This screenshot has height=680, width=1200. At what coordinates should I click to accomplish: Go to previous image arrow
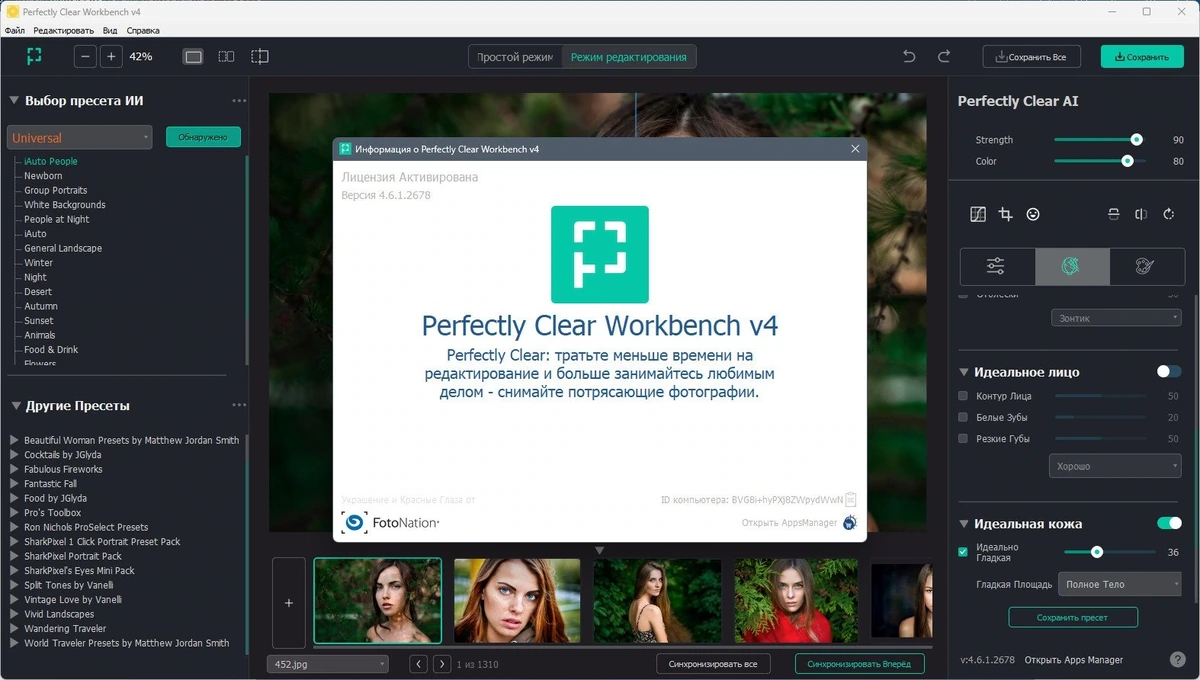click(x=419, y=664)
